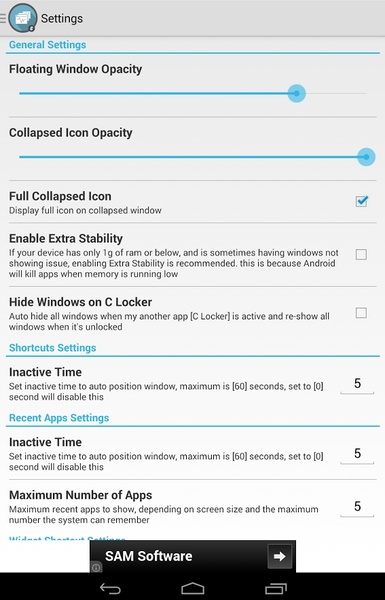
Task: Uncheck Full Collapsed Icon checkbox
Action: pos(361,201)
